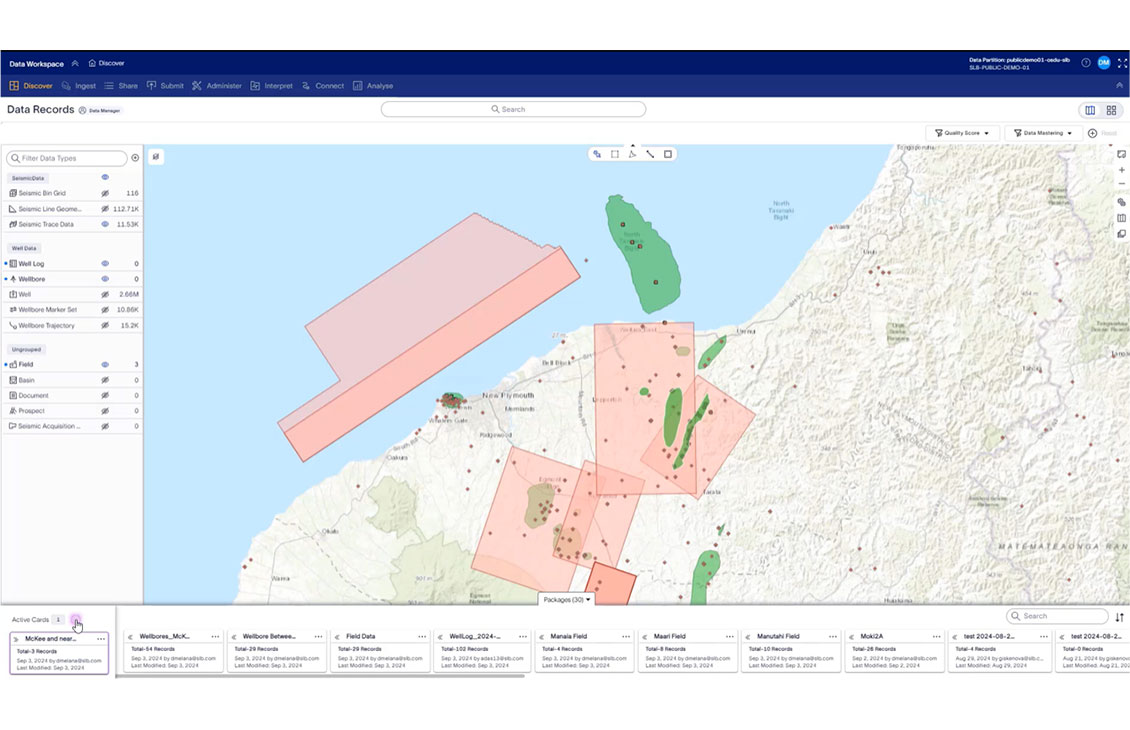Hide the Seismic Trace Data layer
1130x730 pixels.
click(x=105, y=224)
